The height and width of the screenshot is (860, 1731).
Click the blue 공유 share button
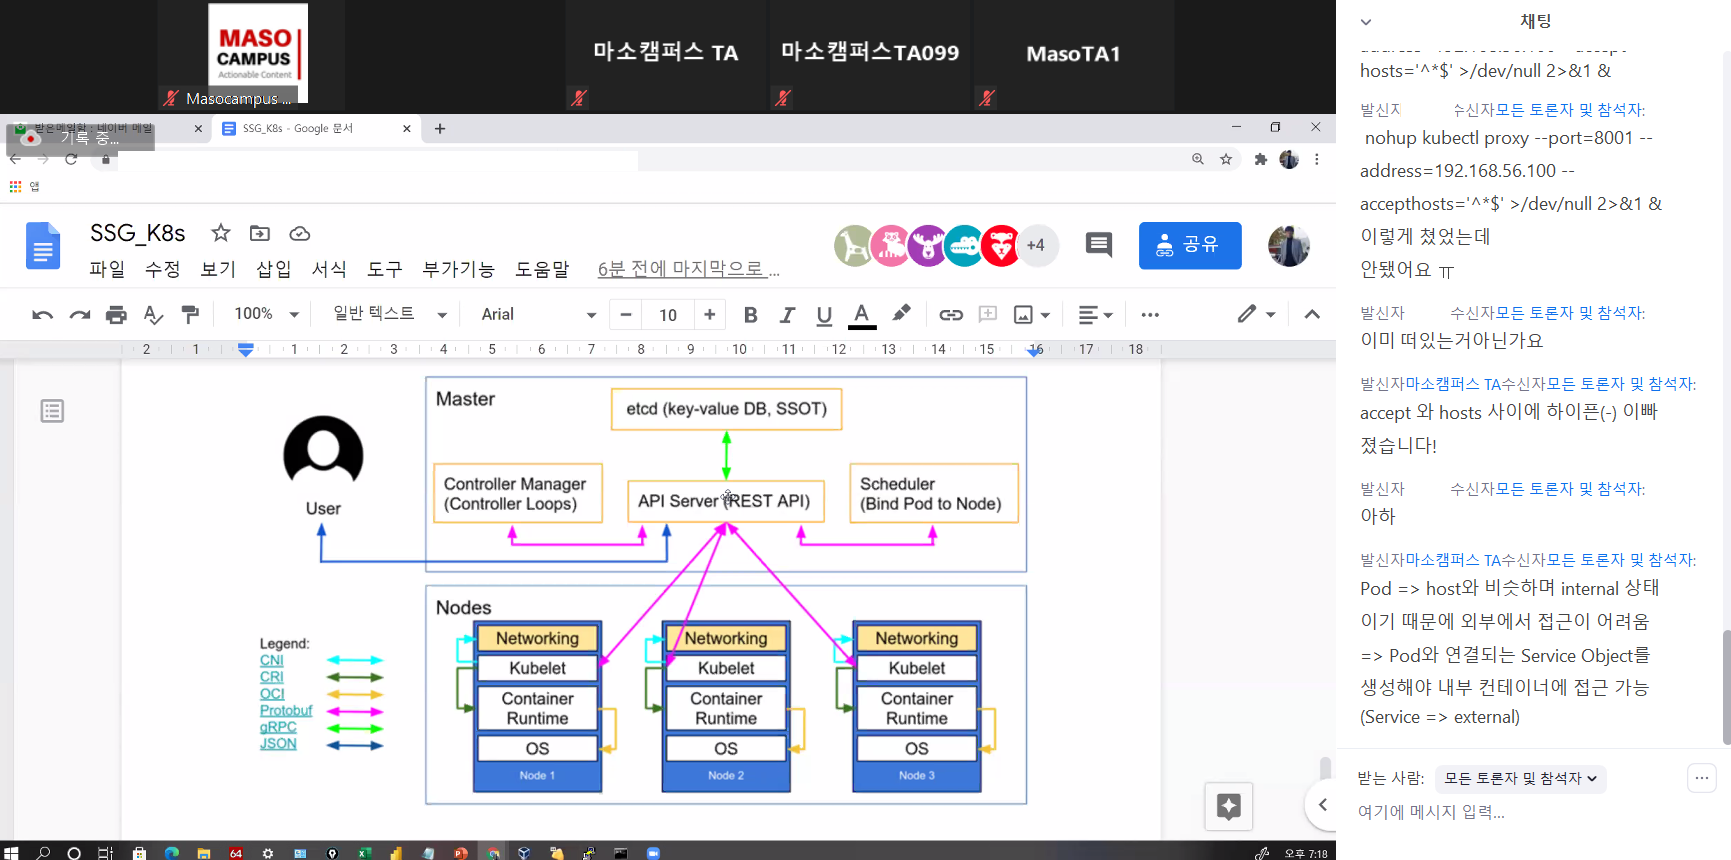point(1189,245)
